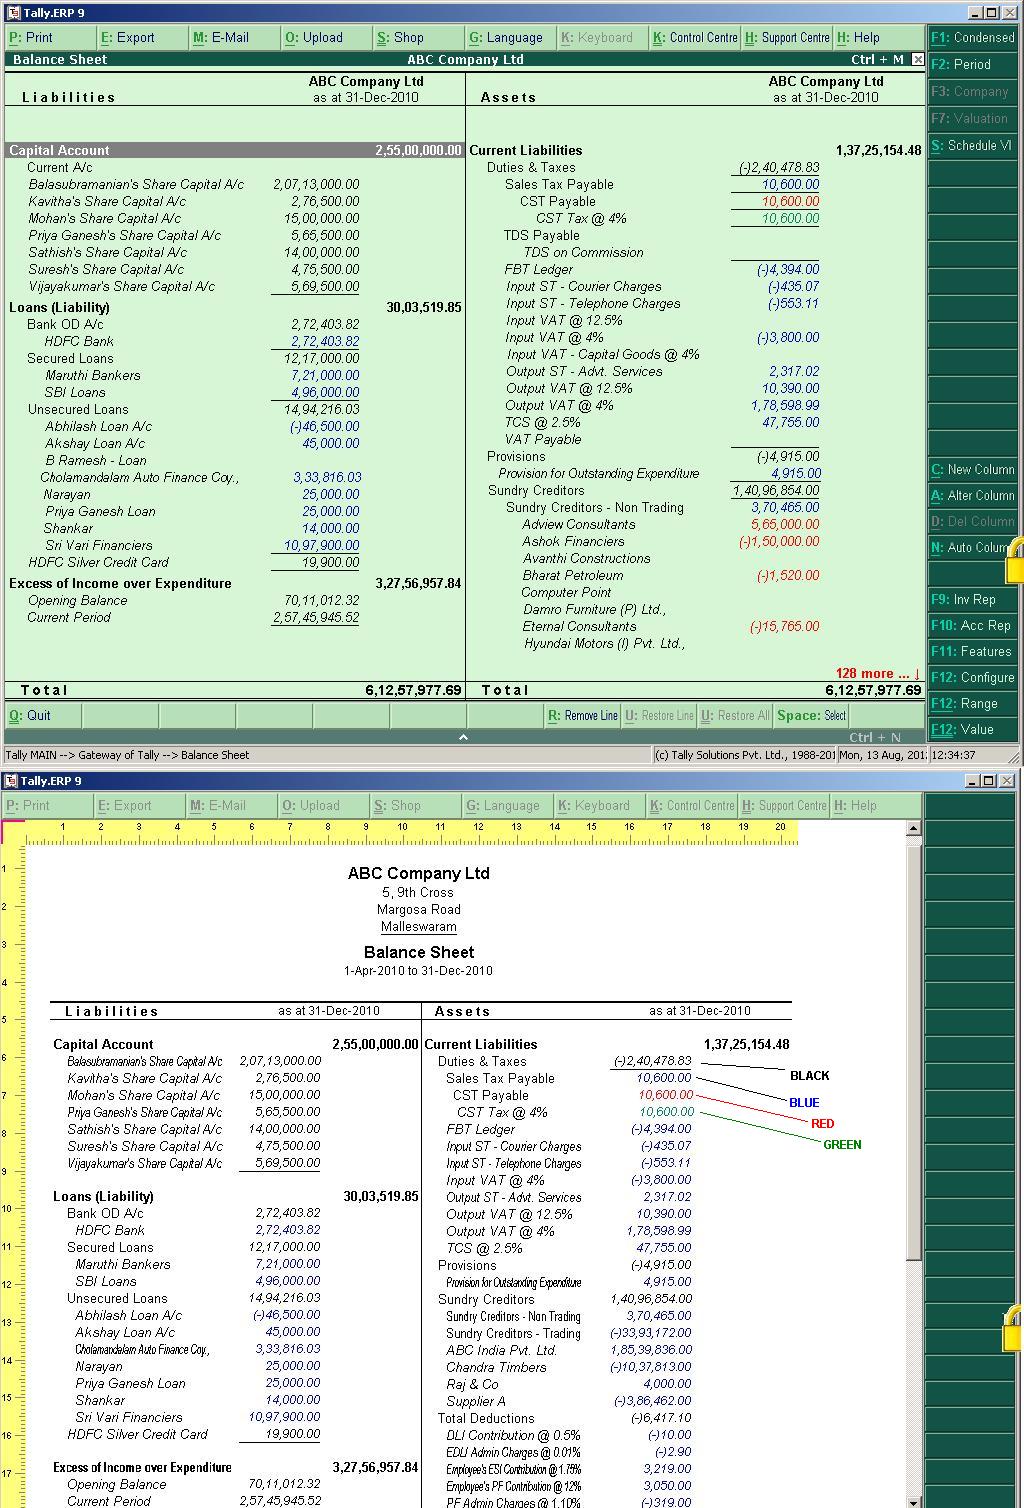Click the Gateway of Tally breadcrumb path

pos(127,755)
